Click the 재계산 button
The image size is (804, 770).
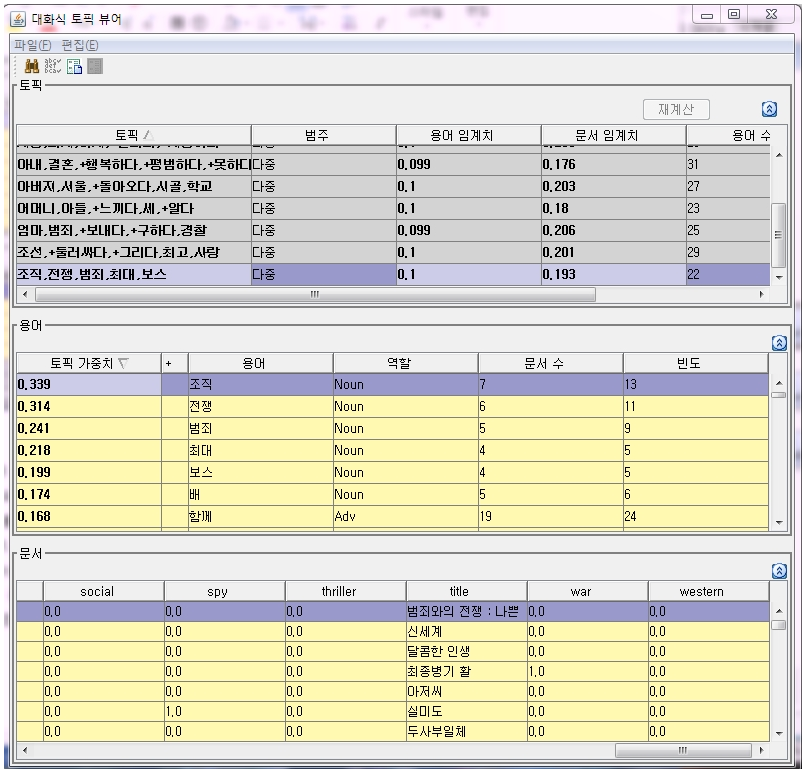coord(676,109)
